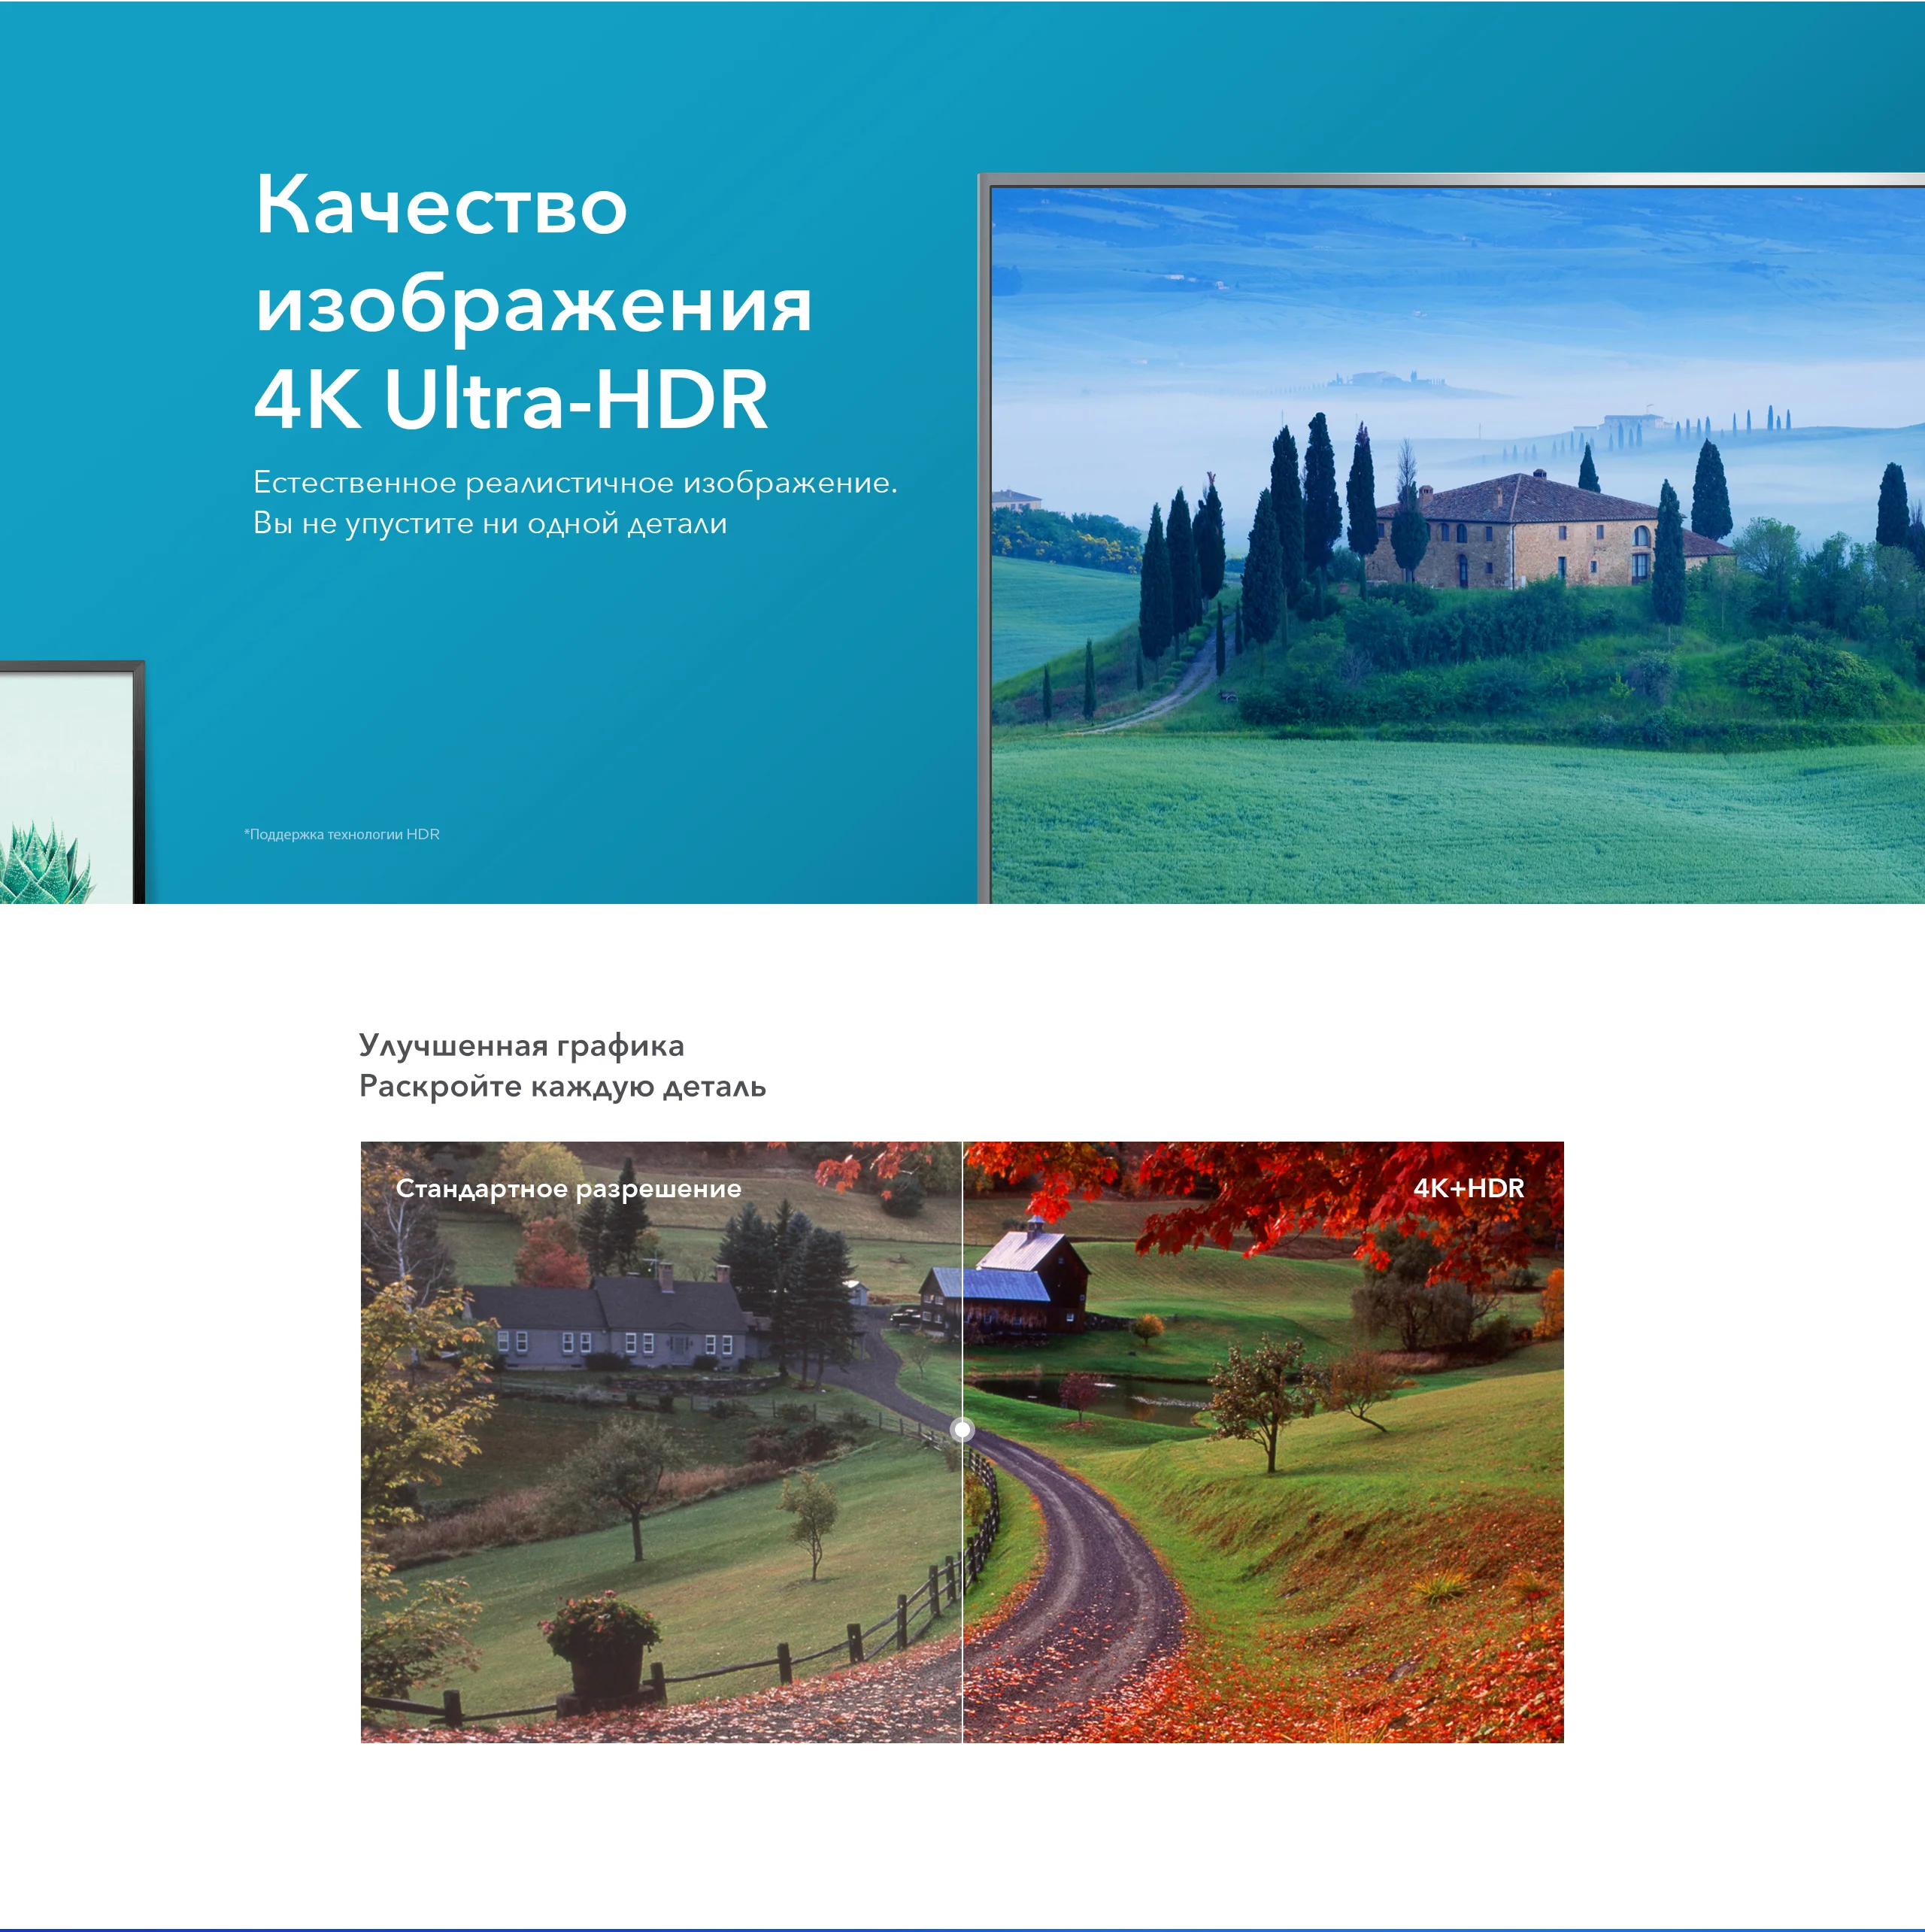Click the "Вы не упустите ни одной детали" line

[x=490, y=523]
